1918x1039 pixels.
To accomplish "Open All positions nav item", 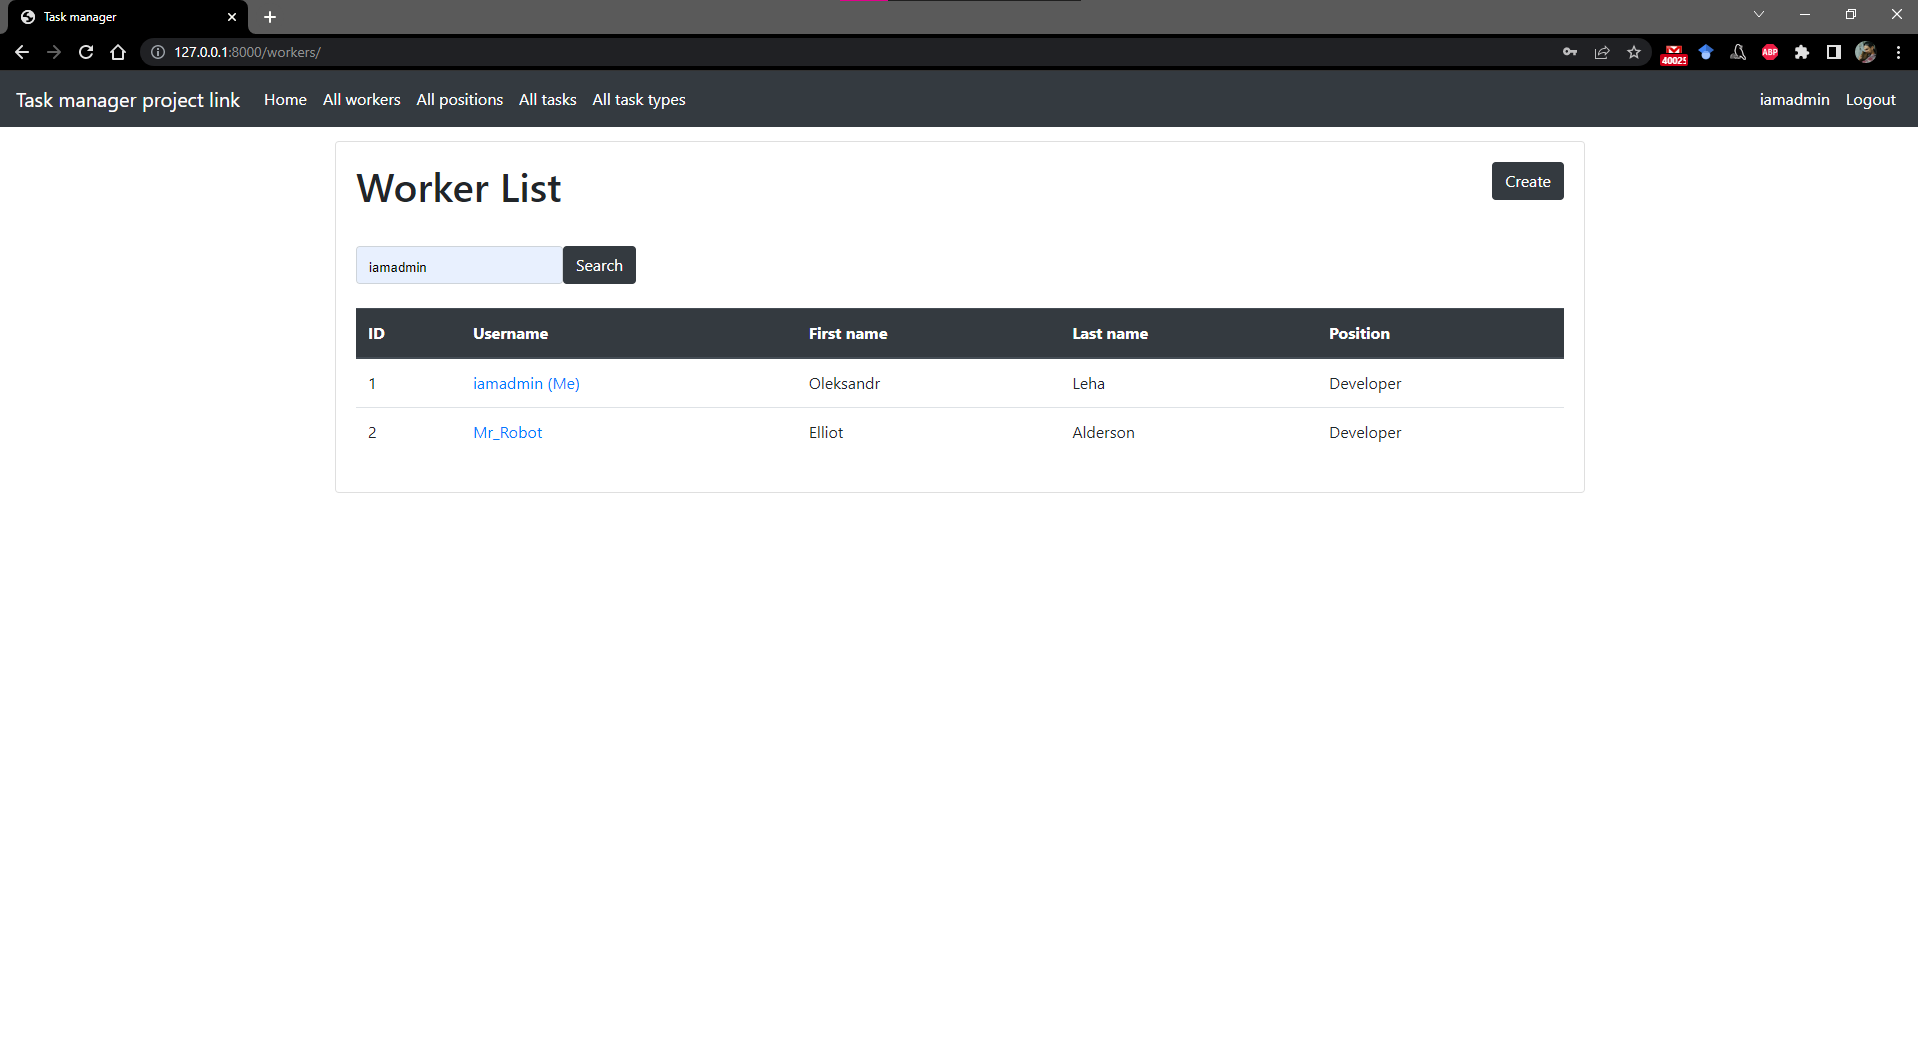I will tap(460, 100).
